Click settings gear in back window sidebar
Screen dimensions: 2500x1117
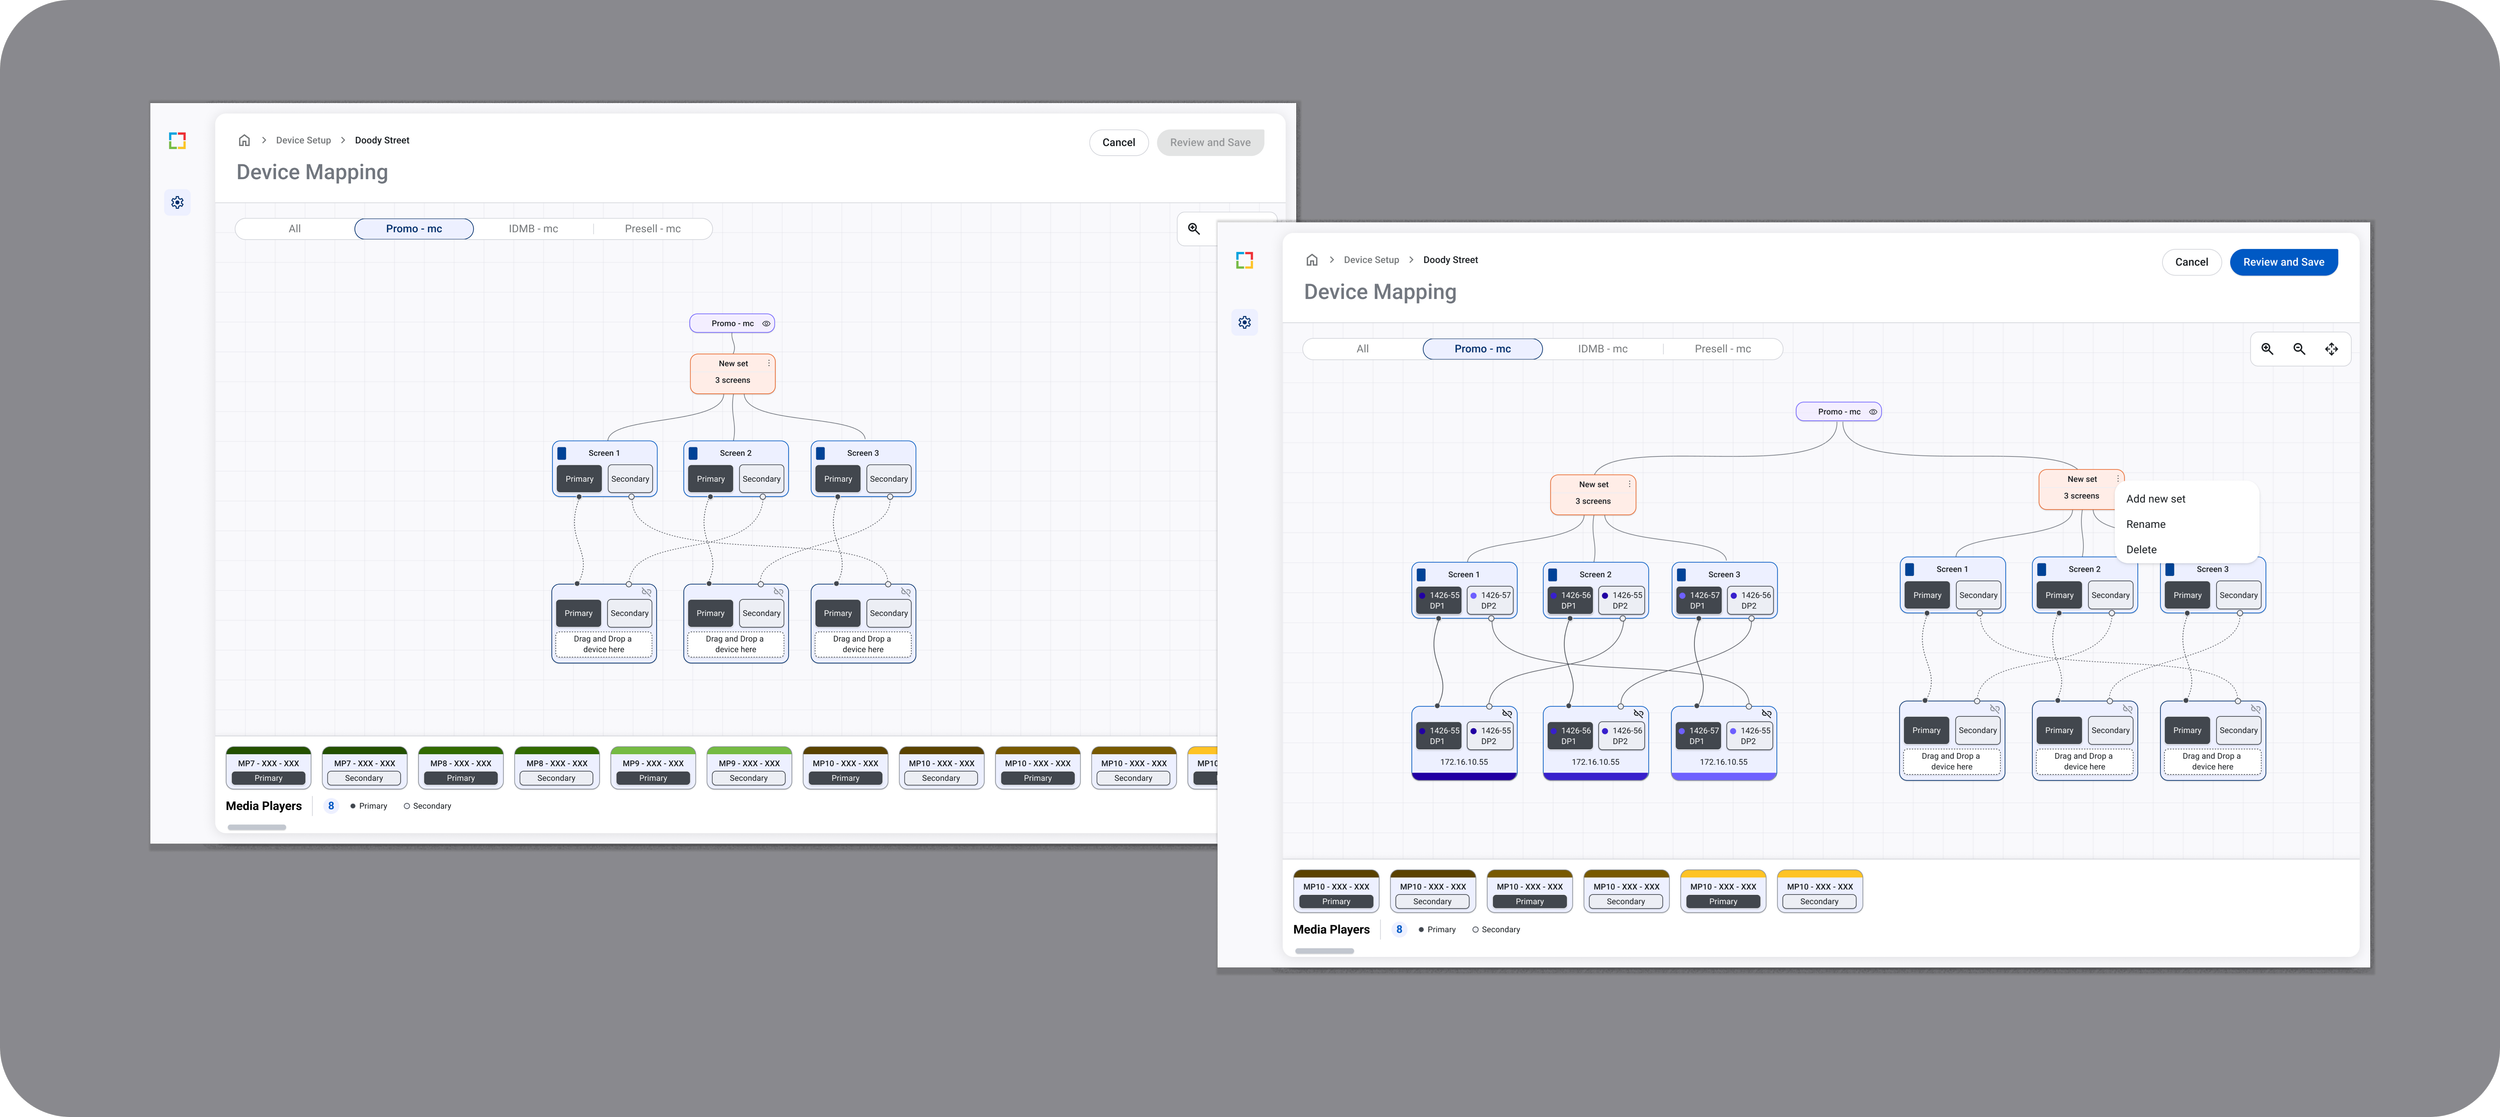click(177, 203)
